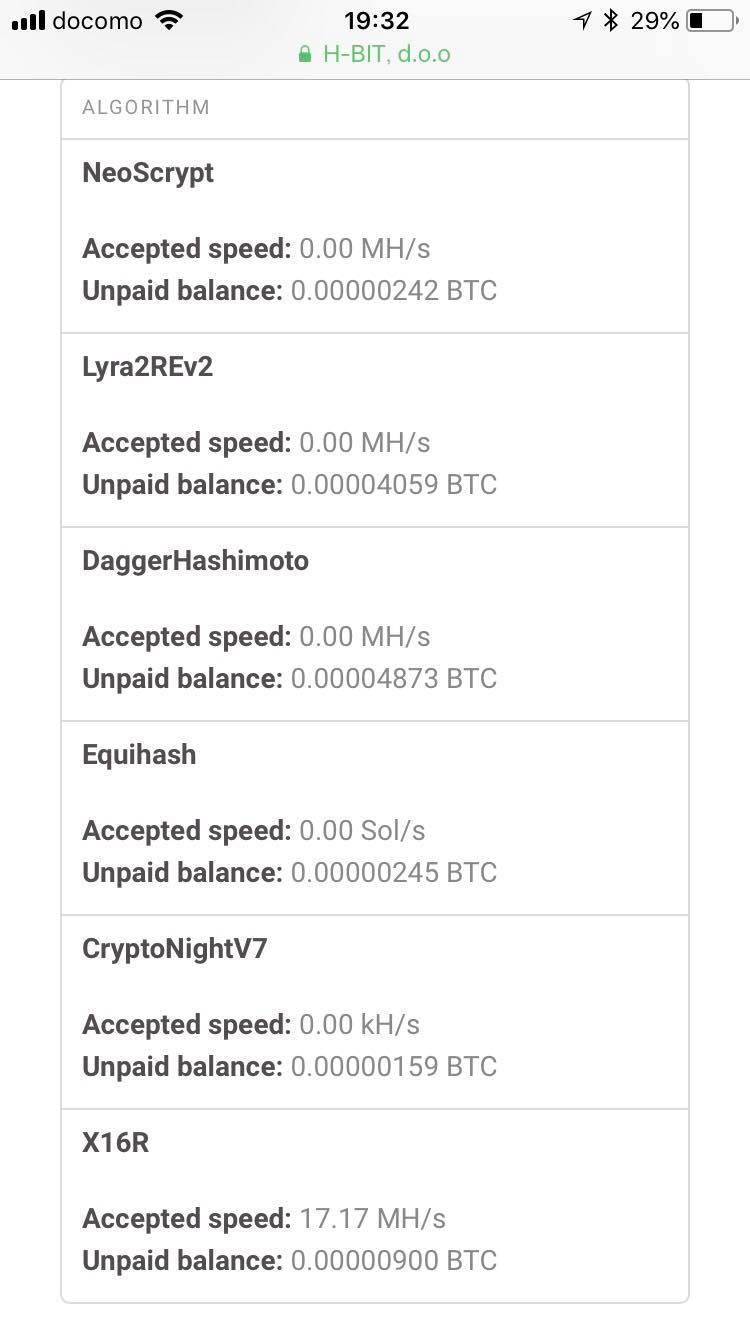Click the 0.00004873 BTC unpaid balance
The height and width of the screenshot is (1334, 750).
[x=394, y=678]
